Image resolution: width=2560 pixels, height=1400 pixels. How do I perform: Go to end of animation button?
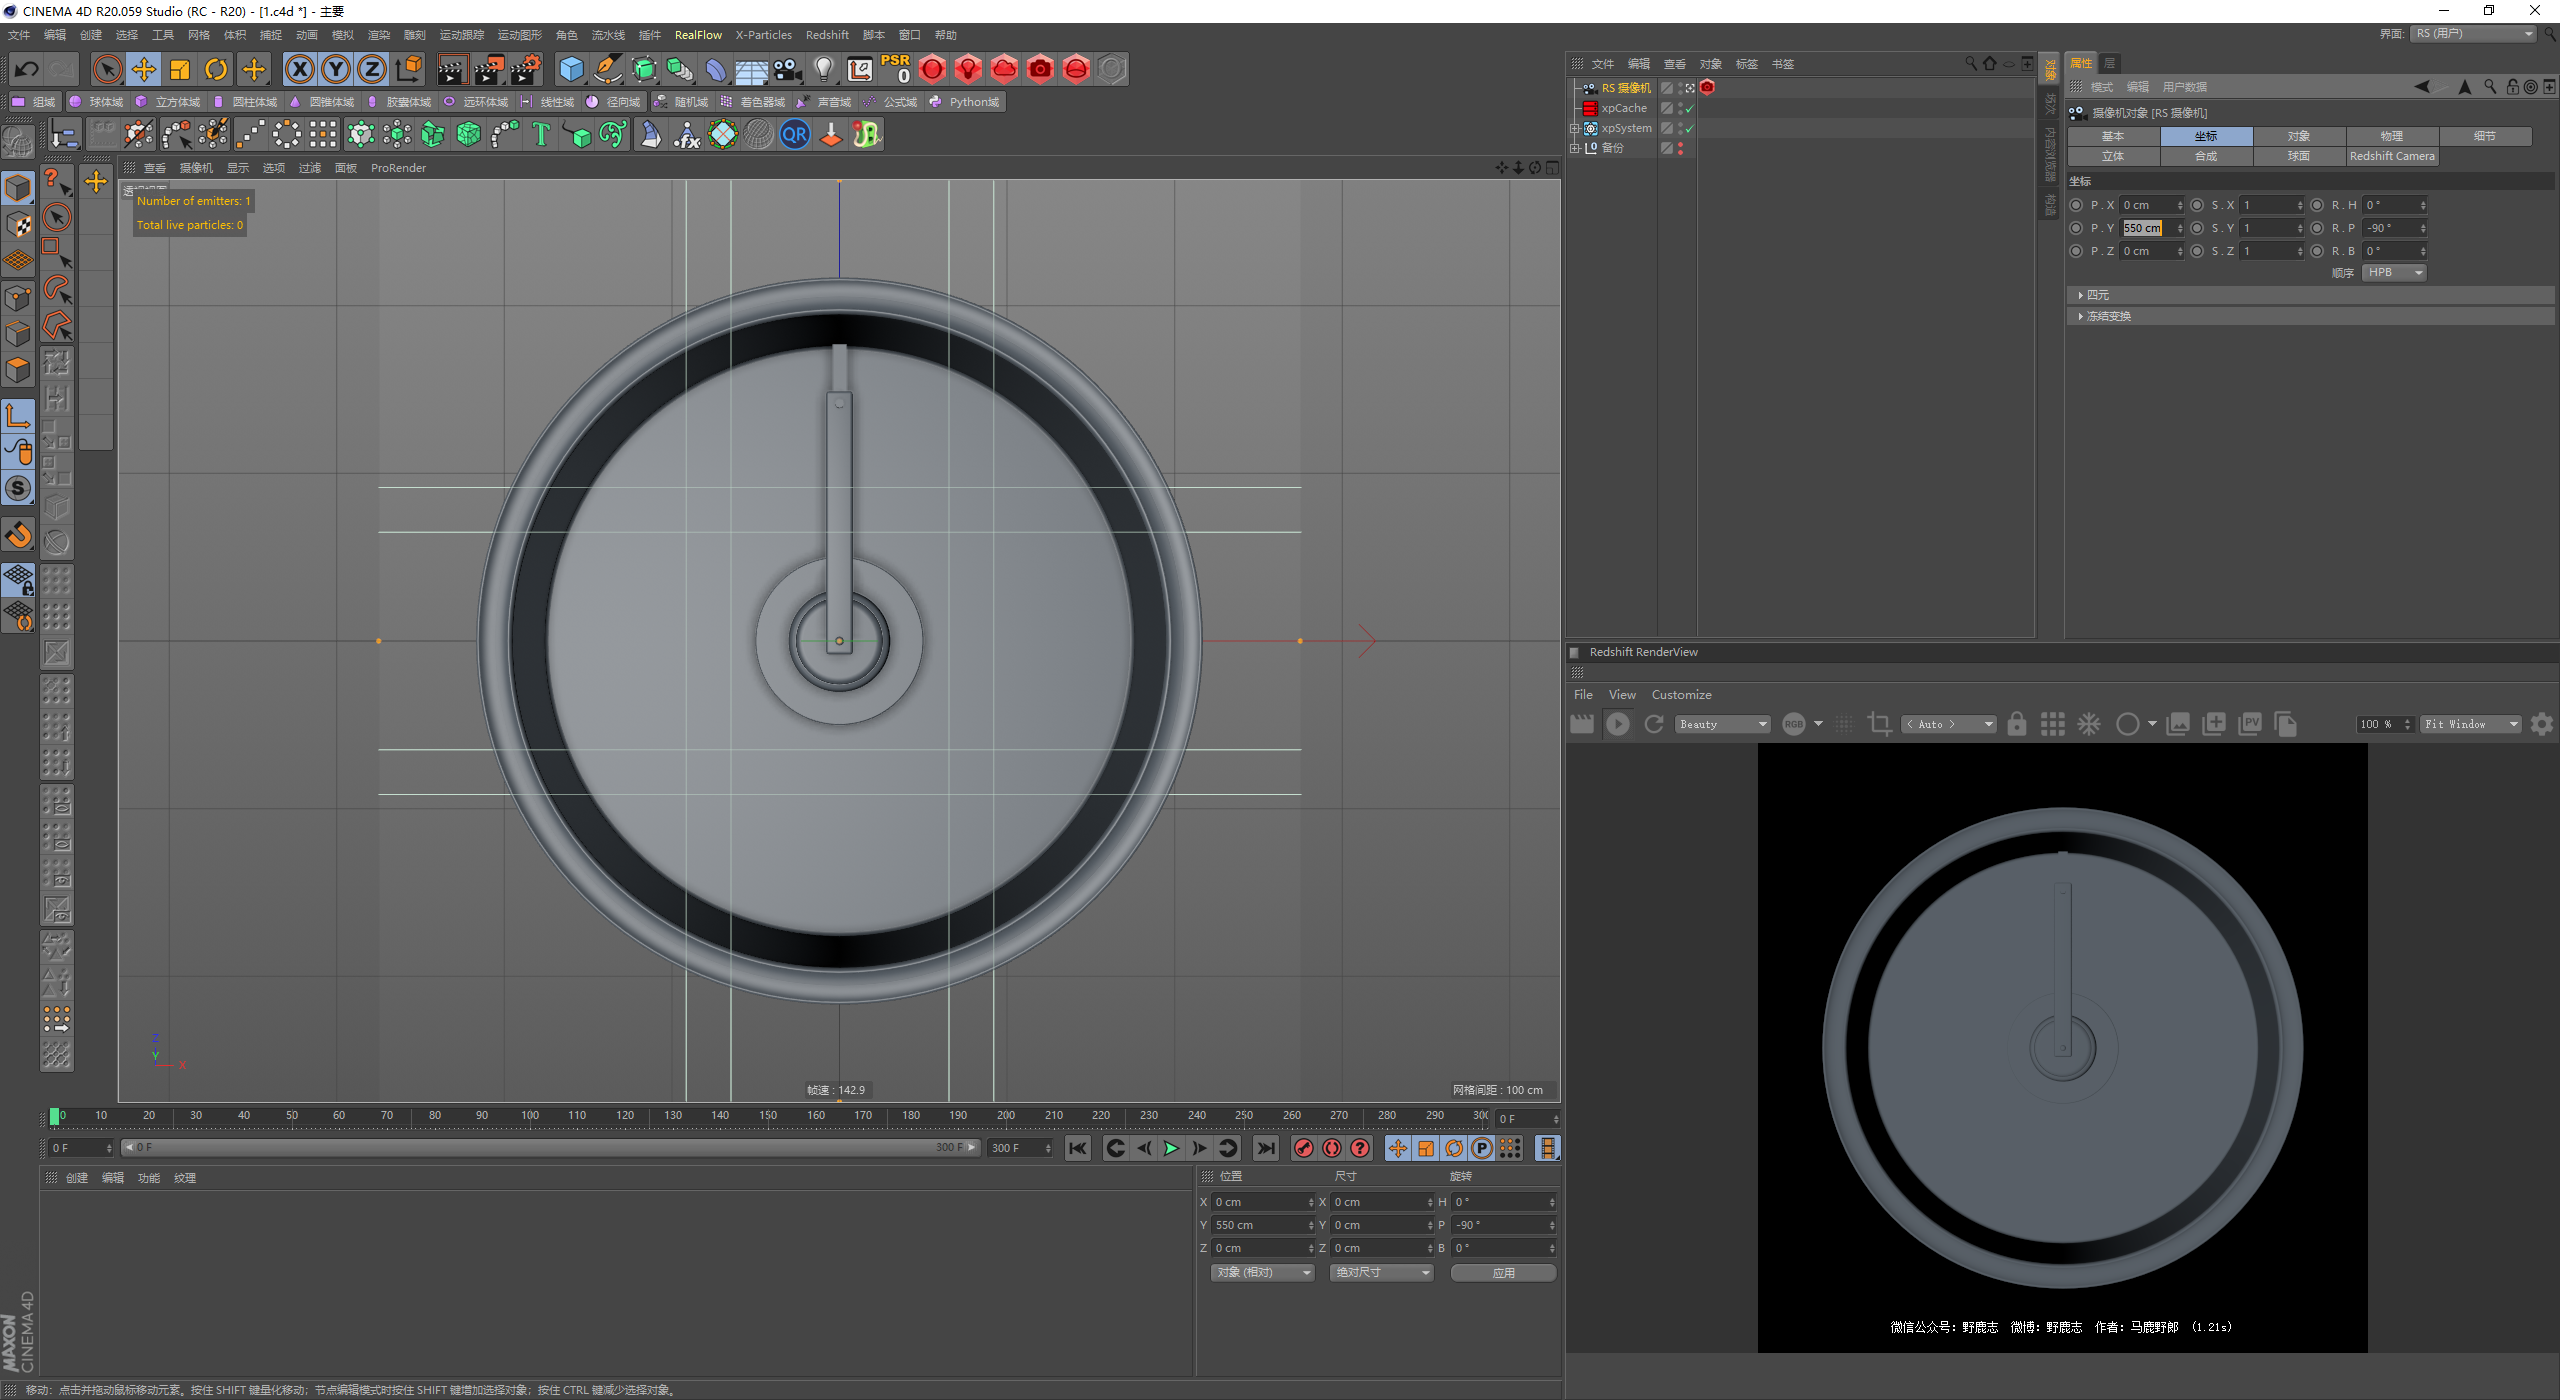click(x=1266, y=1148)
